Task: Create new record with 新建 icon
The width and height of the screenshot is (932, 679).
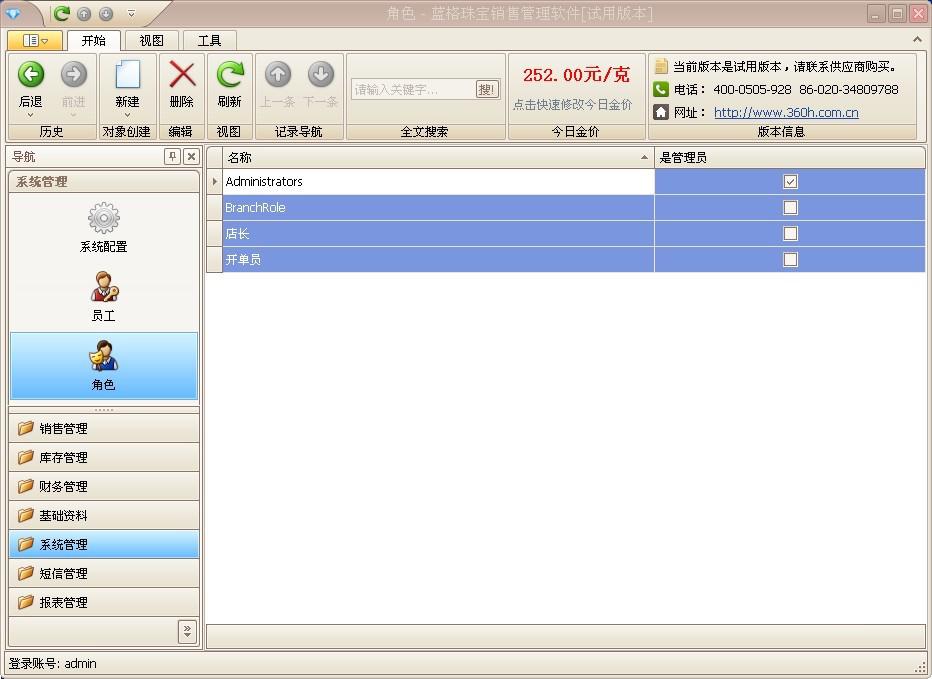Action: click(x=127, y=74)
